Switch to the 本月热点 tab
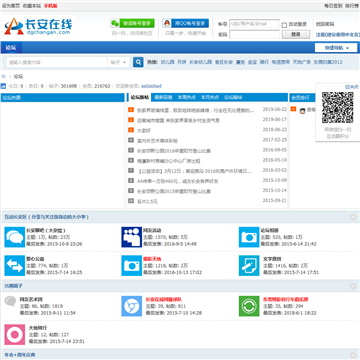The width and height of the screenshot is (360, 360). pos(210,98)
